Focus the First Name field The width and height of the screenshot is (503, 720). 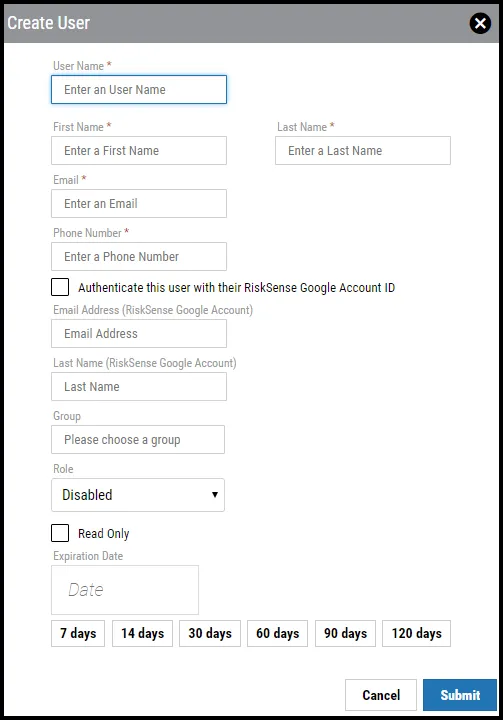(x=139, y=151)
